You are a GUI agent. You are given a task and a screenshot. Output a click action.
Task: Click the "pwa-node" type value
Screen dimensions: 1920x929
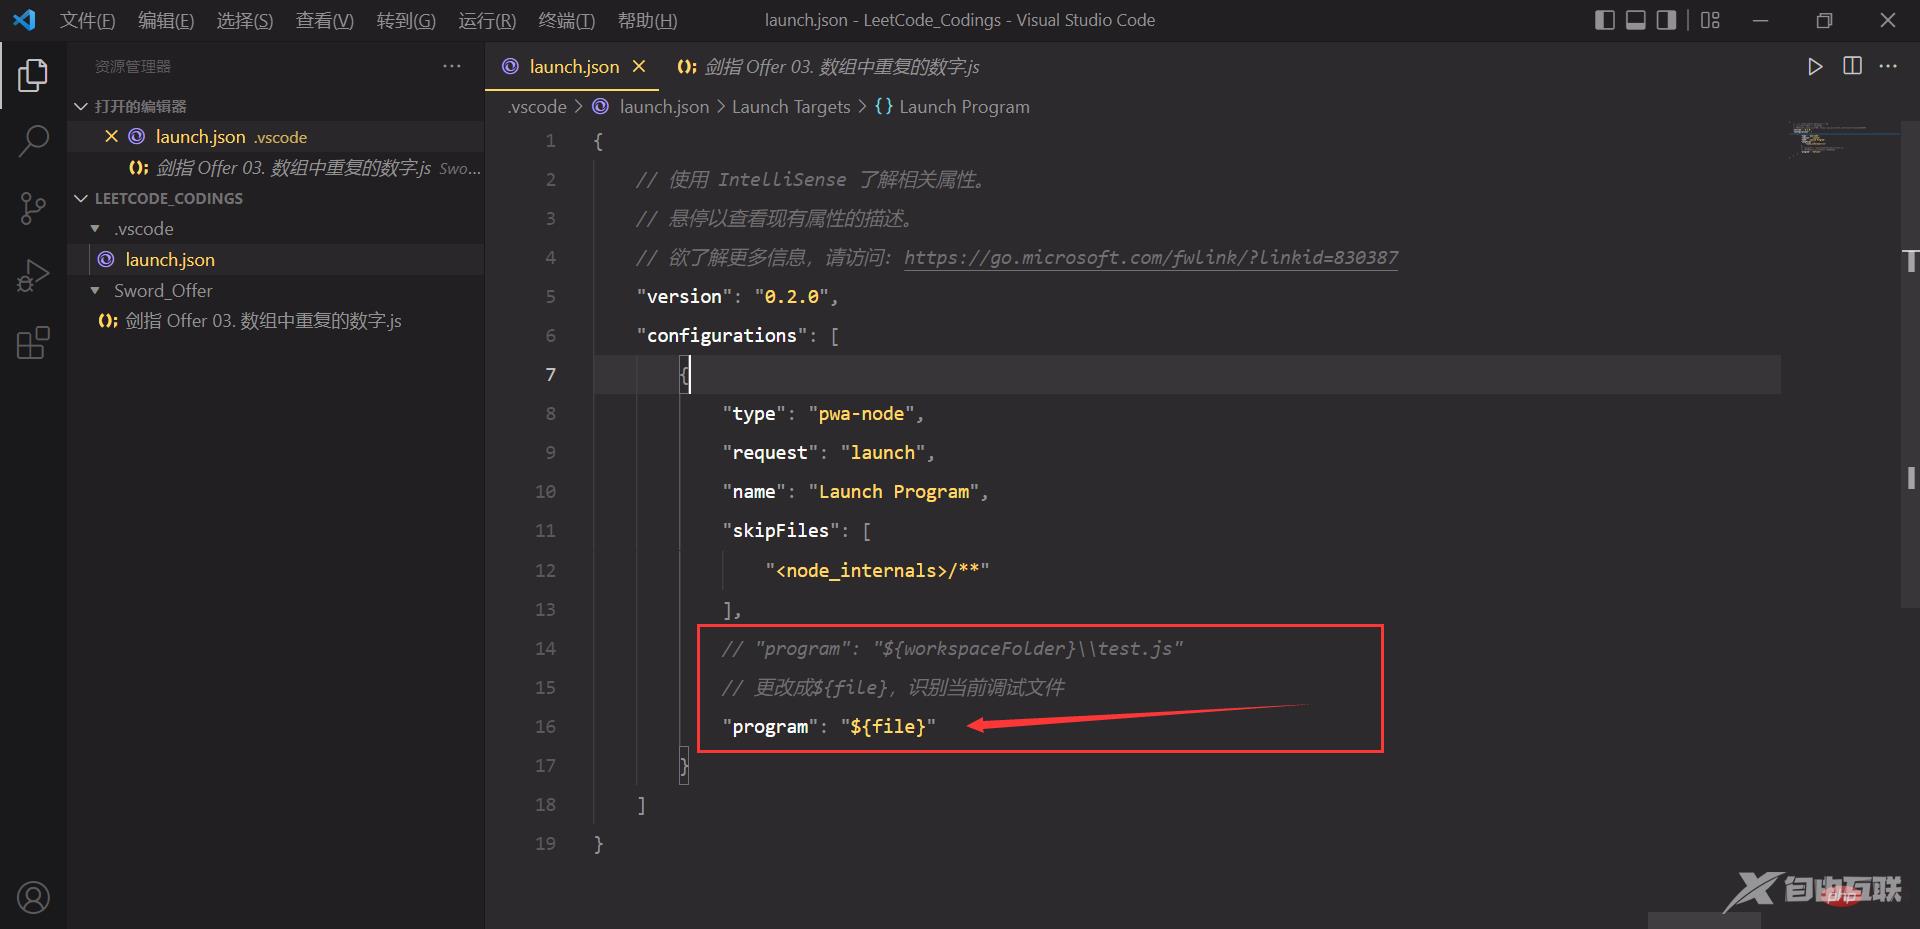coord(861,413)
